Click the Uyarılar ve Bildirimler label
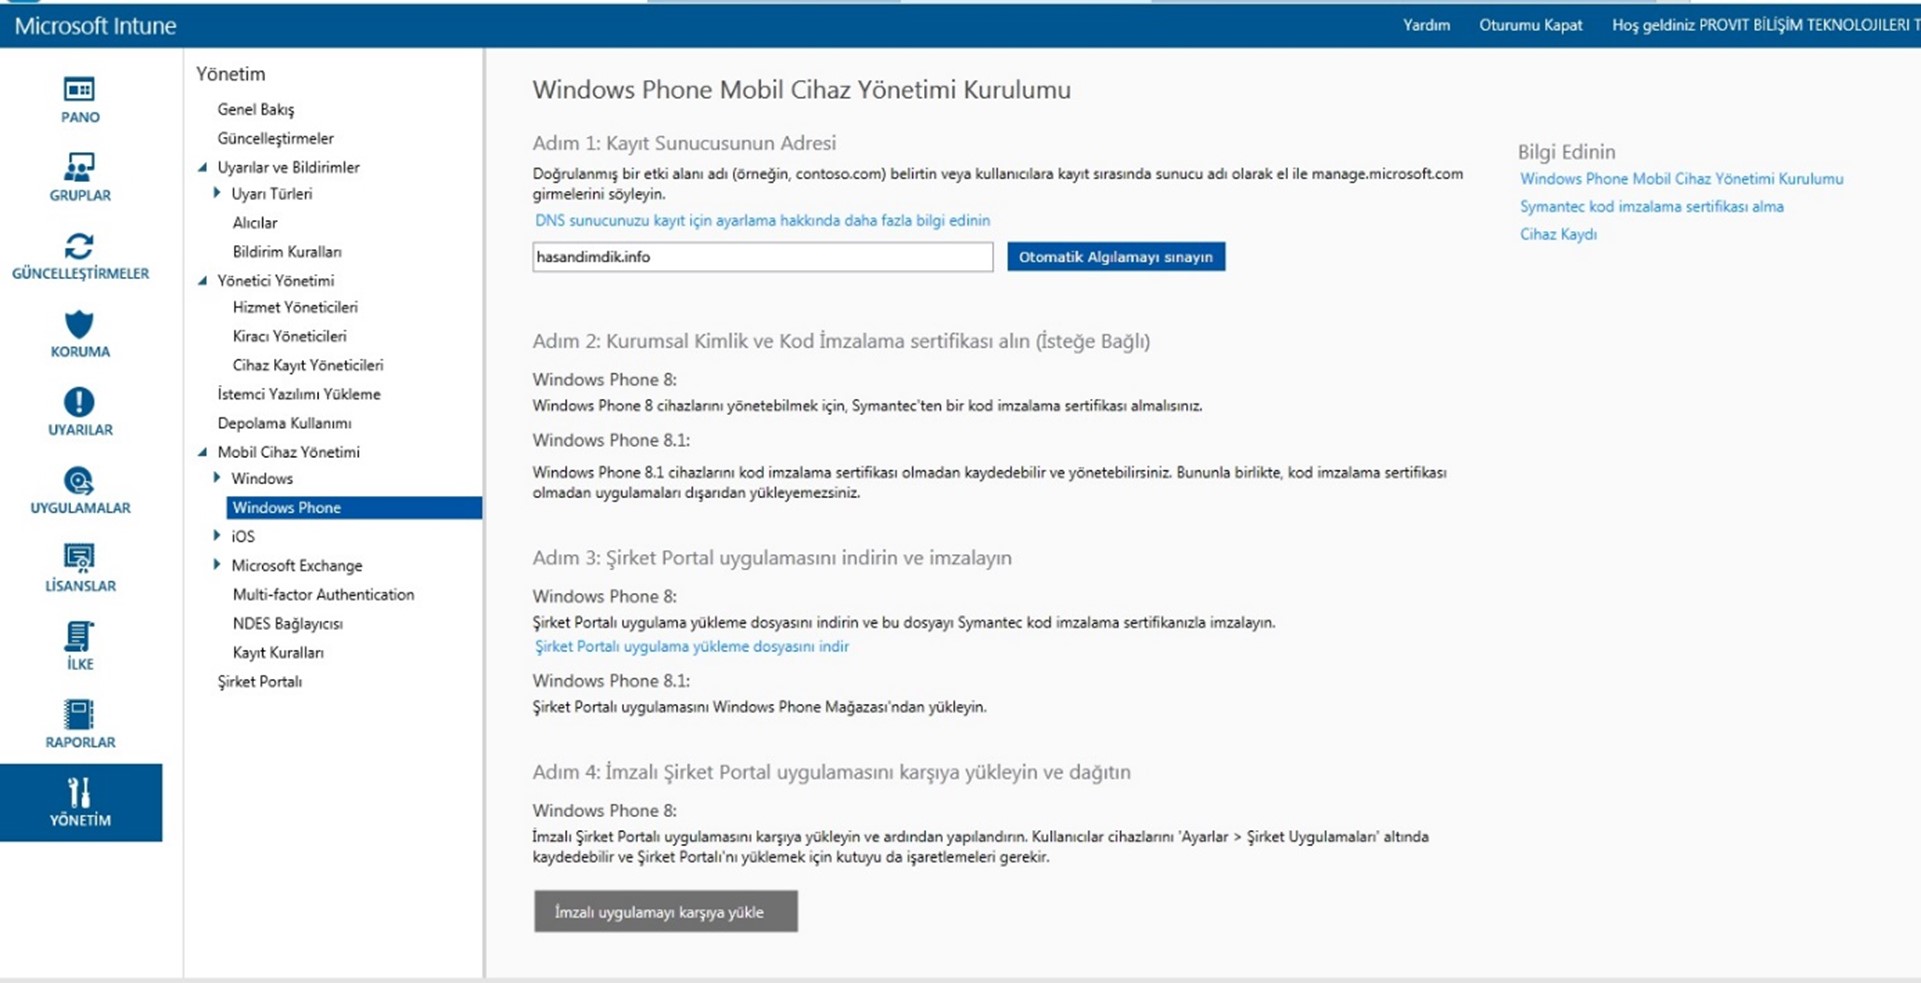Screen dimensions: 1921x983 289,168
